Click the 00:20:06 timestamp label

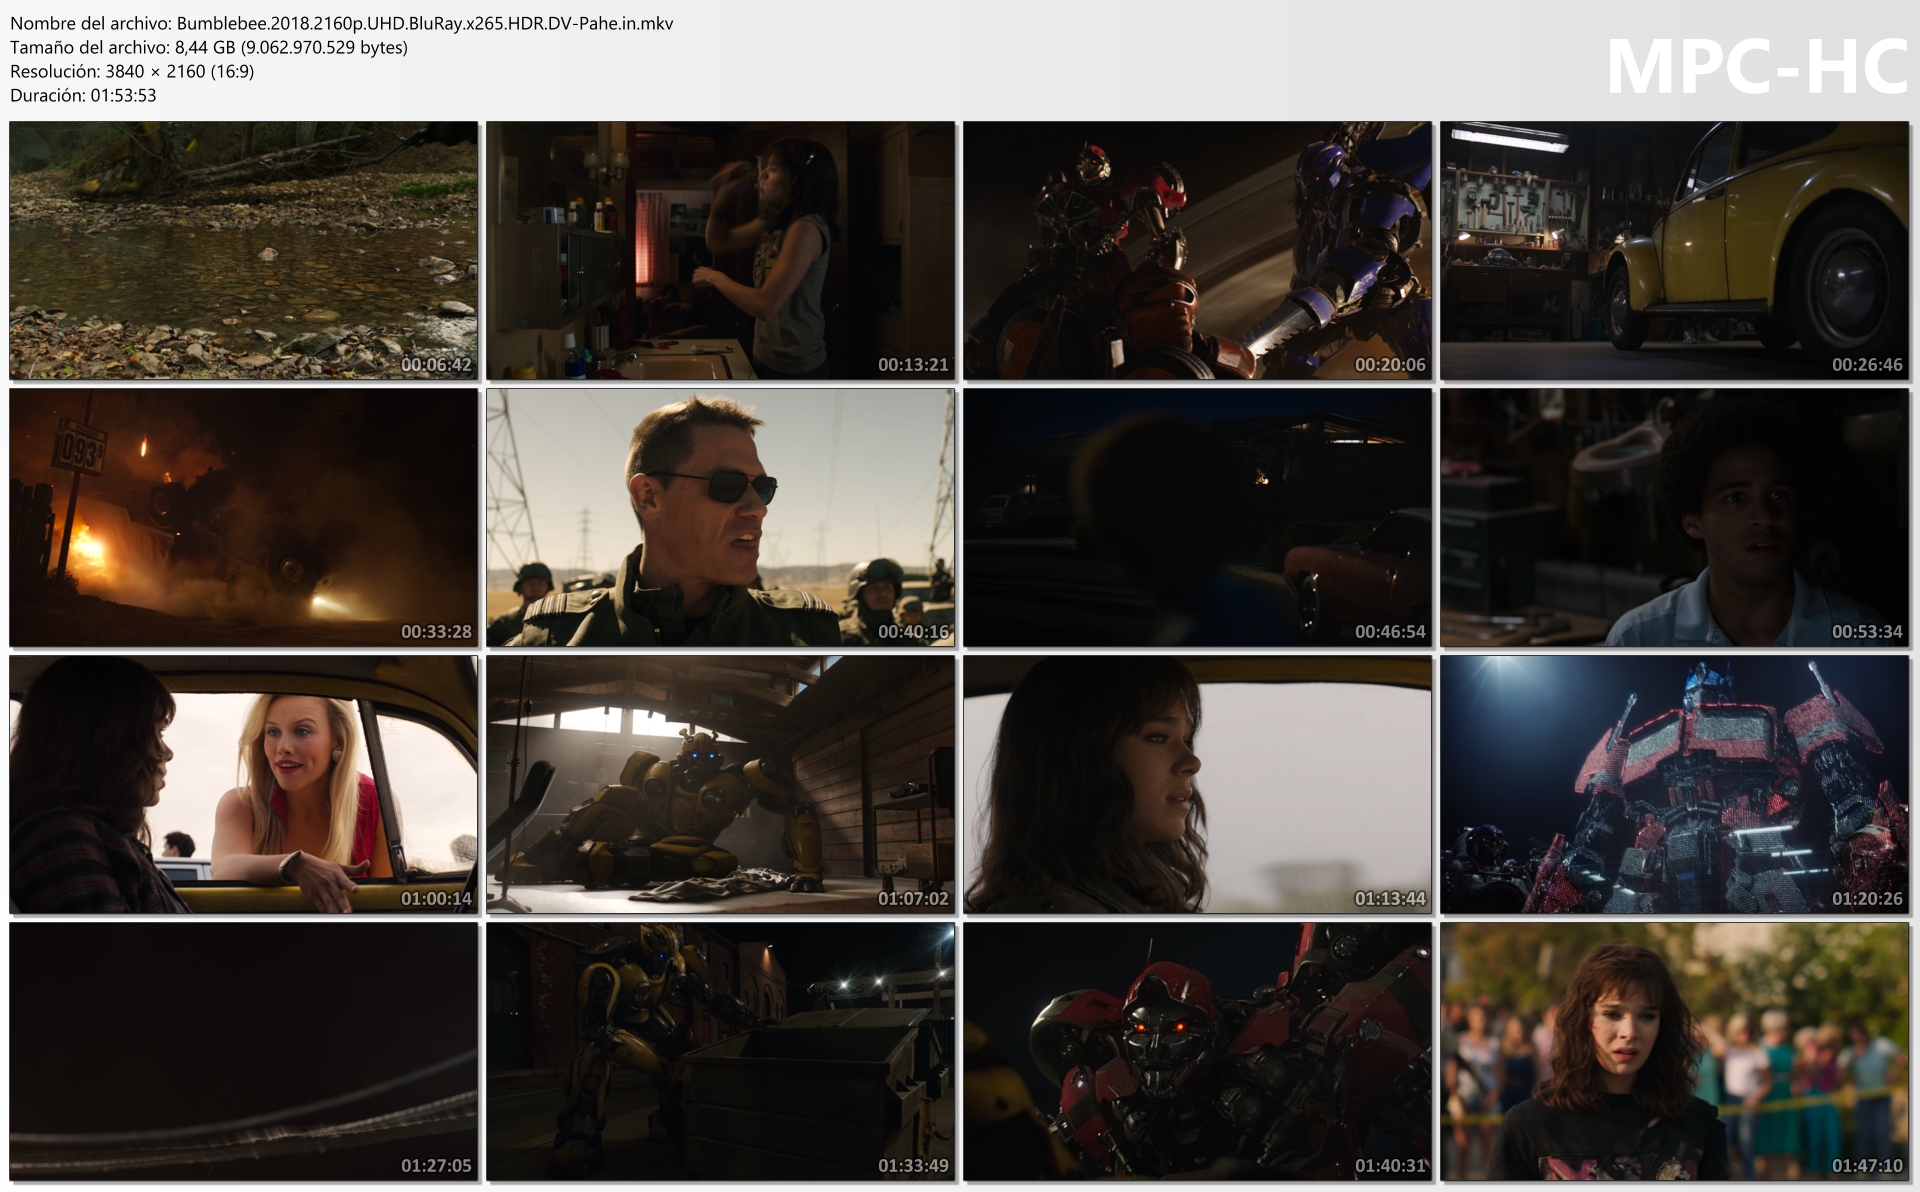click(x=1390, y=365)
